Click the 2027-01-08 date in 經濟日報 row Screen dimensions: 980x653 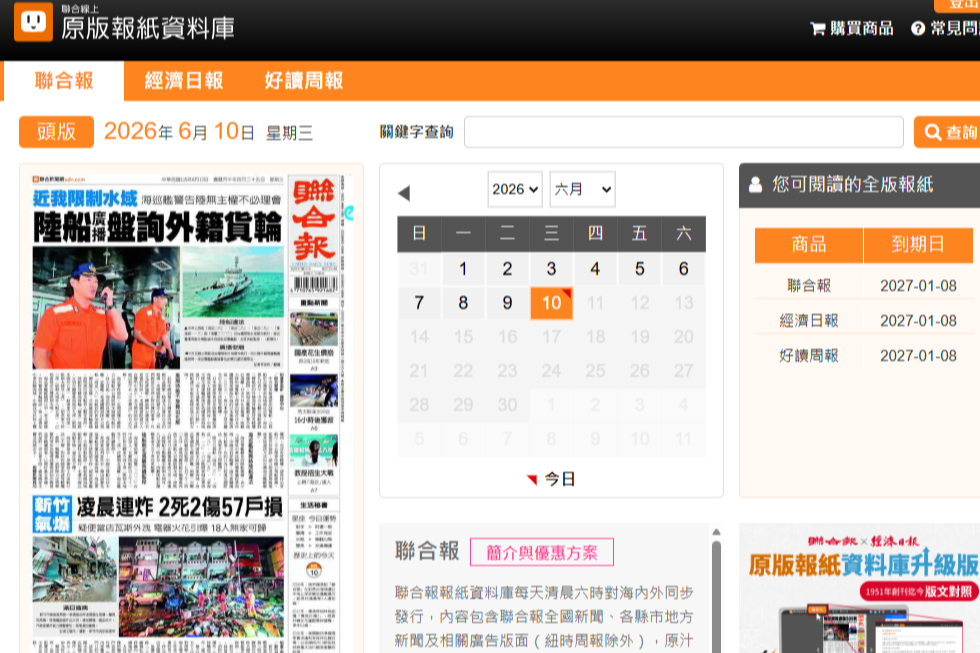[918, 321]
